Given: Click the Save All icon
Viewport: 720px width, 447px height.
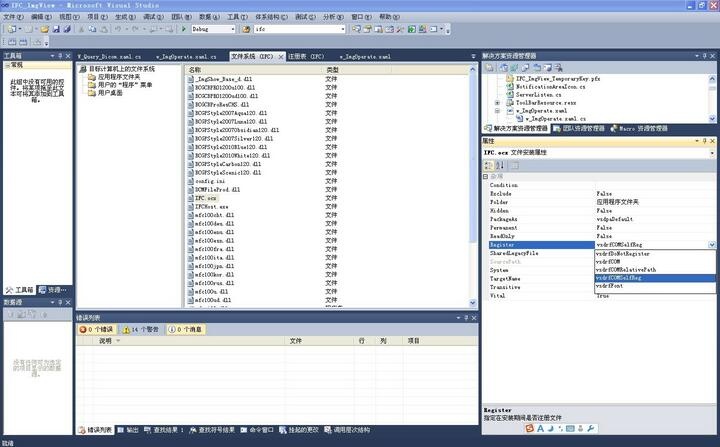Looking at the screenshot, I should (67, 29).
